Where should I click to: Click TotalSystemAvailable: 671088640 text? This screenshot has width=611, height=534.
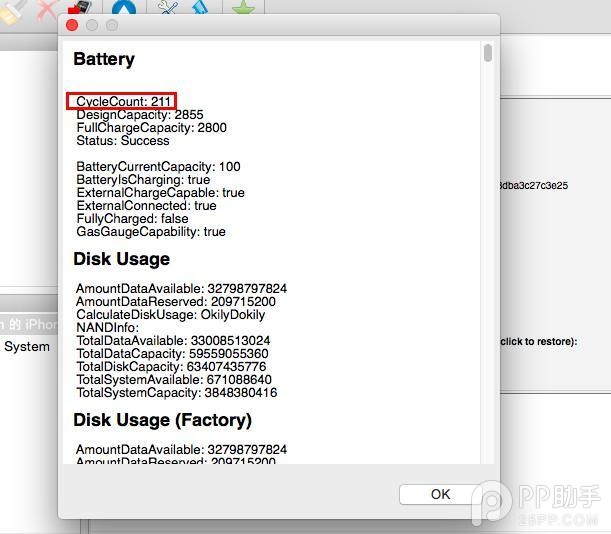tap(174, 379)
